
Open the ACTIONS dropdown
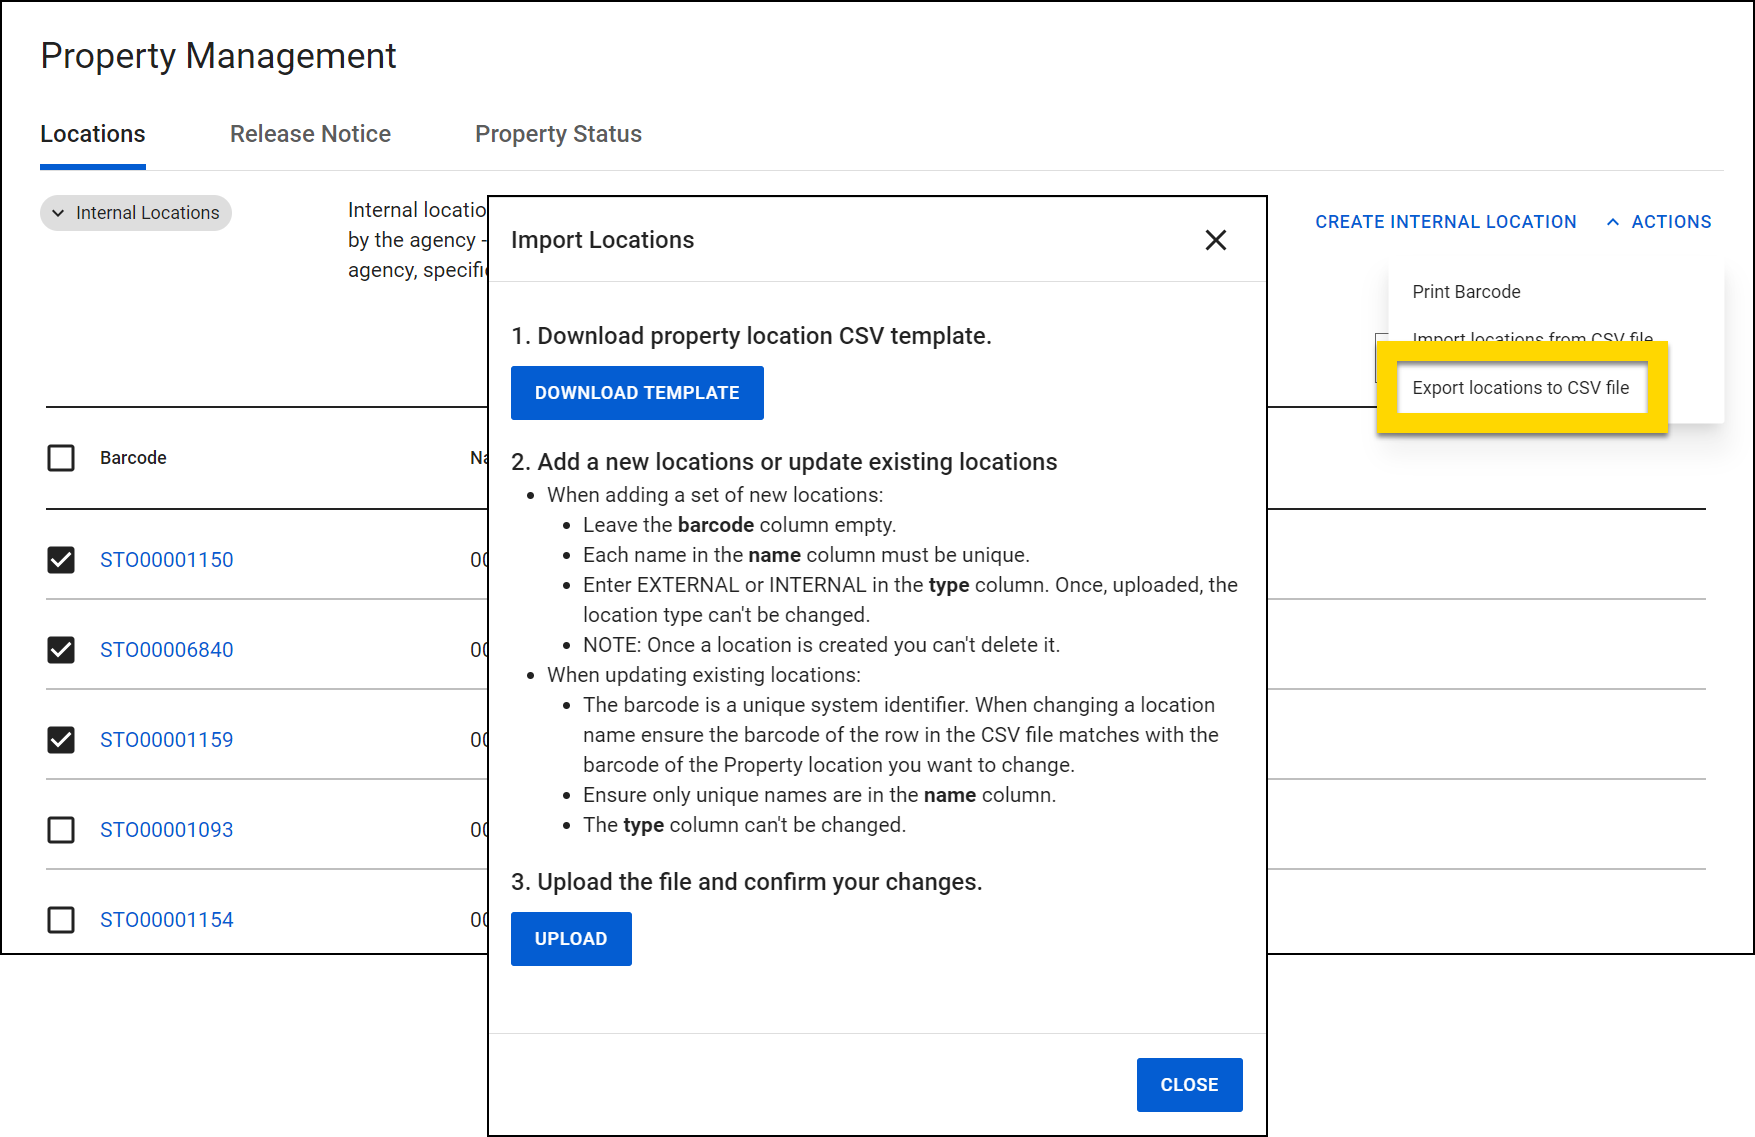tap(1669, 221)
